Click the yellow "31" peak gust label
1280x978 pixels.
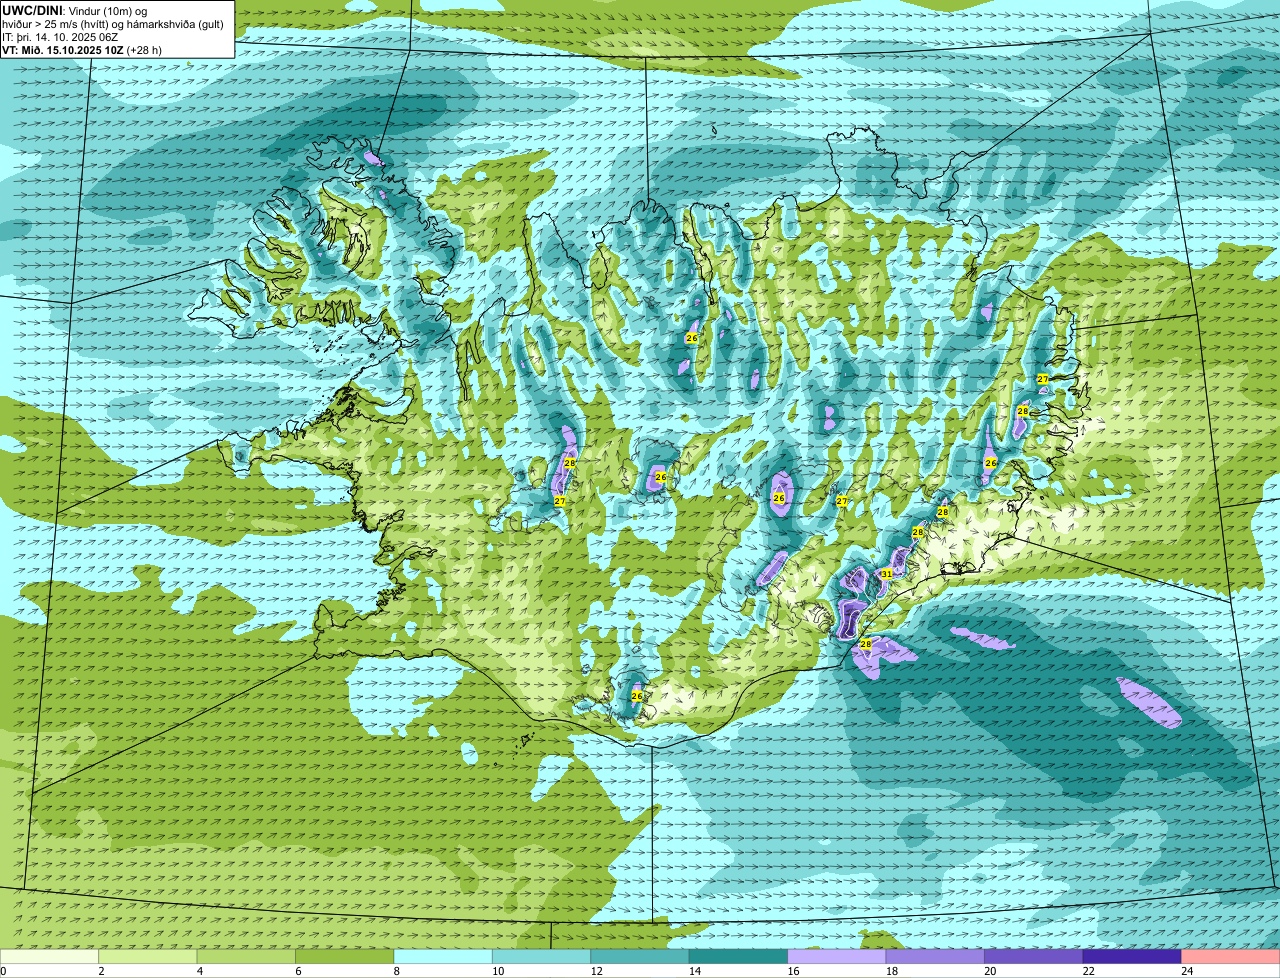click(x=886, y=574)
